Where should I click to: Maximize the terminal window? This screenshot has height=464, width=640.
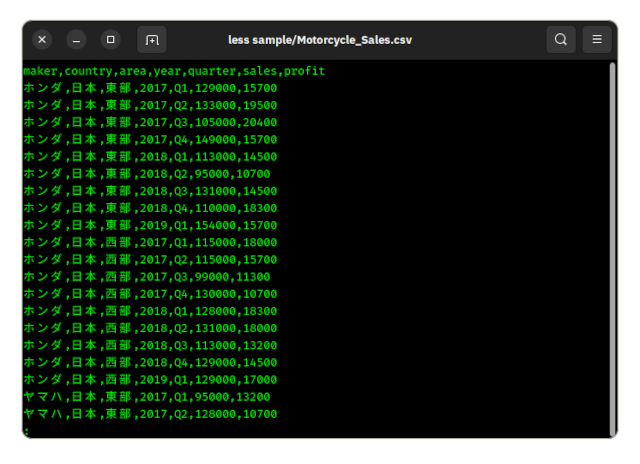(x=111, y=40)
